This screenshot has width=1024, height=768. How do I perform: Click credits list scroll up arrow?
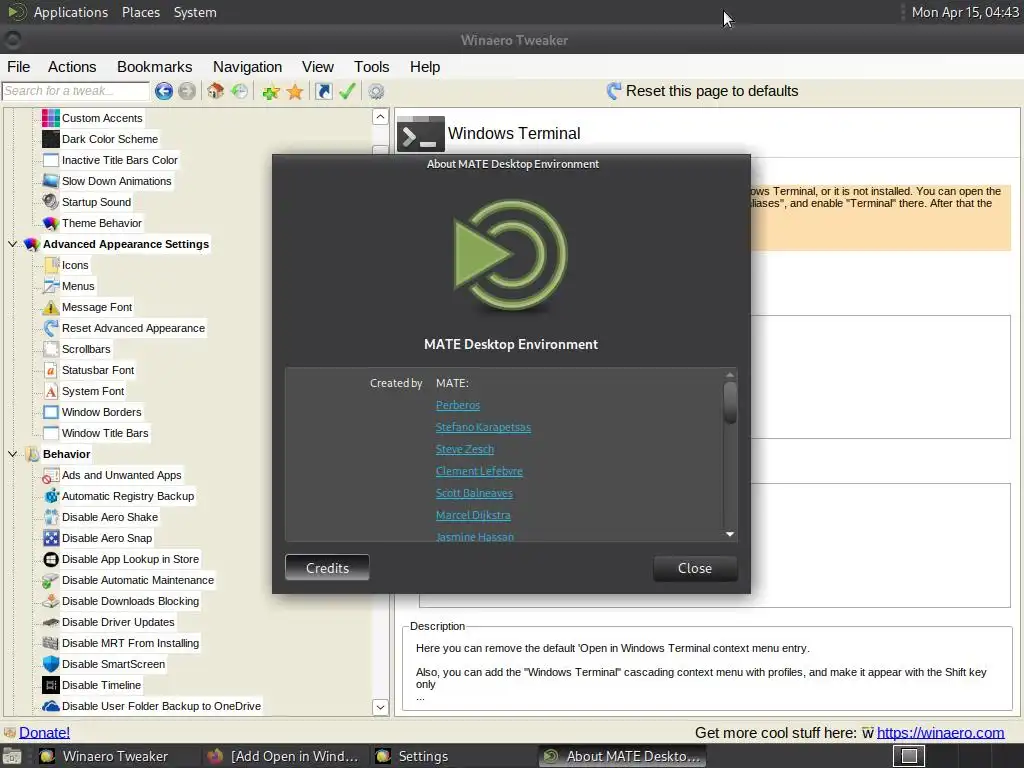[x=730, y=375]
